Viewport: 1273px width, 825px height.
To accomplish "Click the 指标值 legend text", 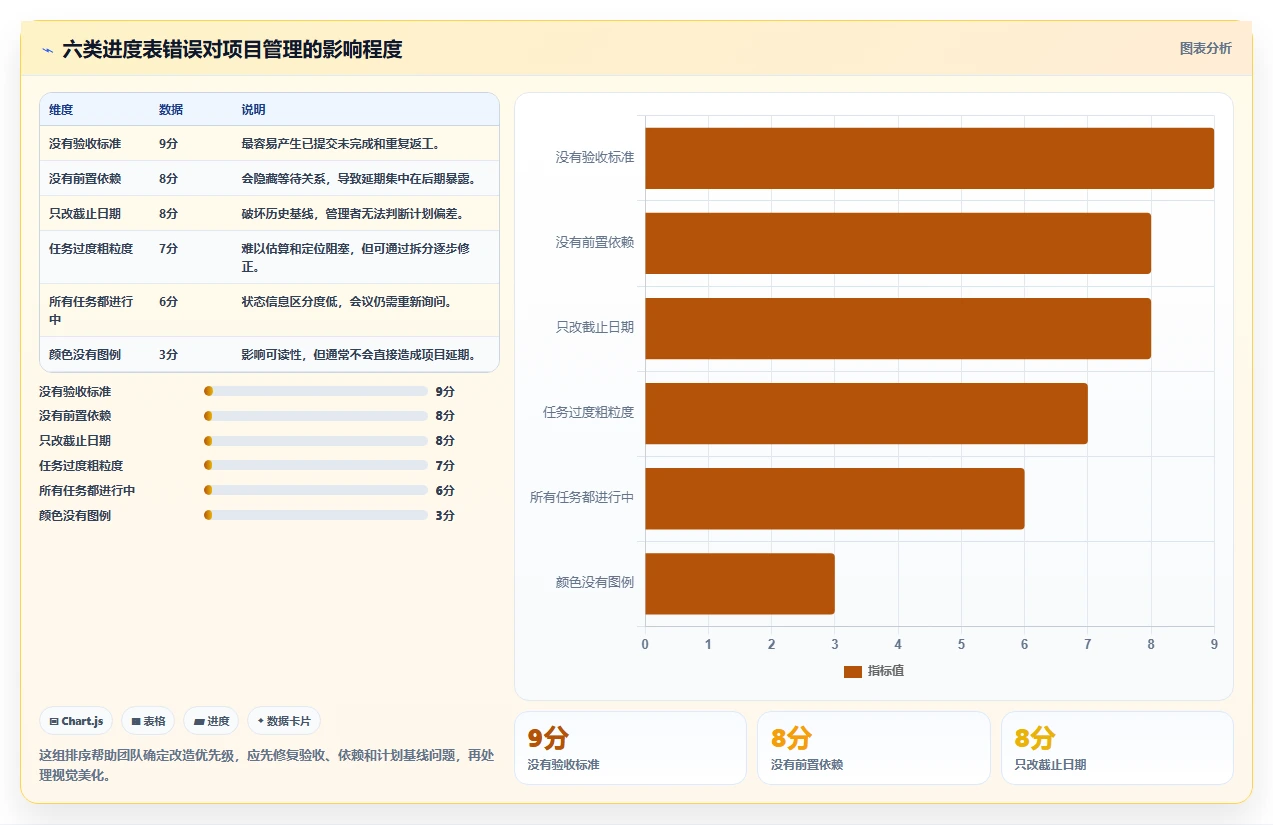I will pos(886,672).
